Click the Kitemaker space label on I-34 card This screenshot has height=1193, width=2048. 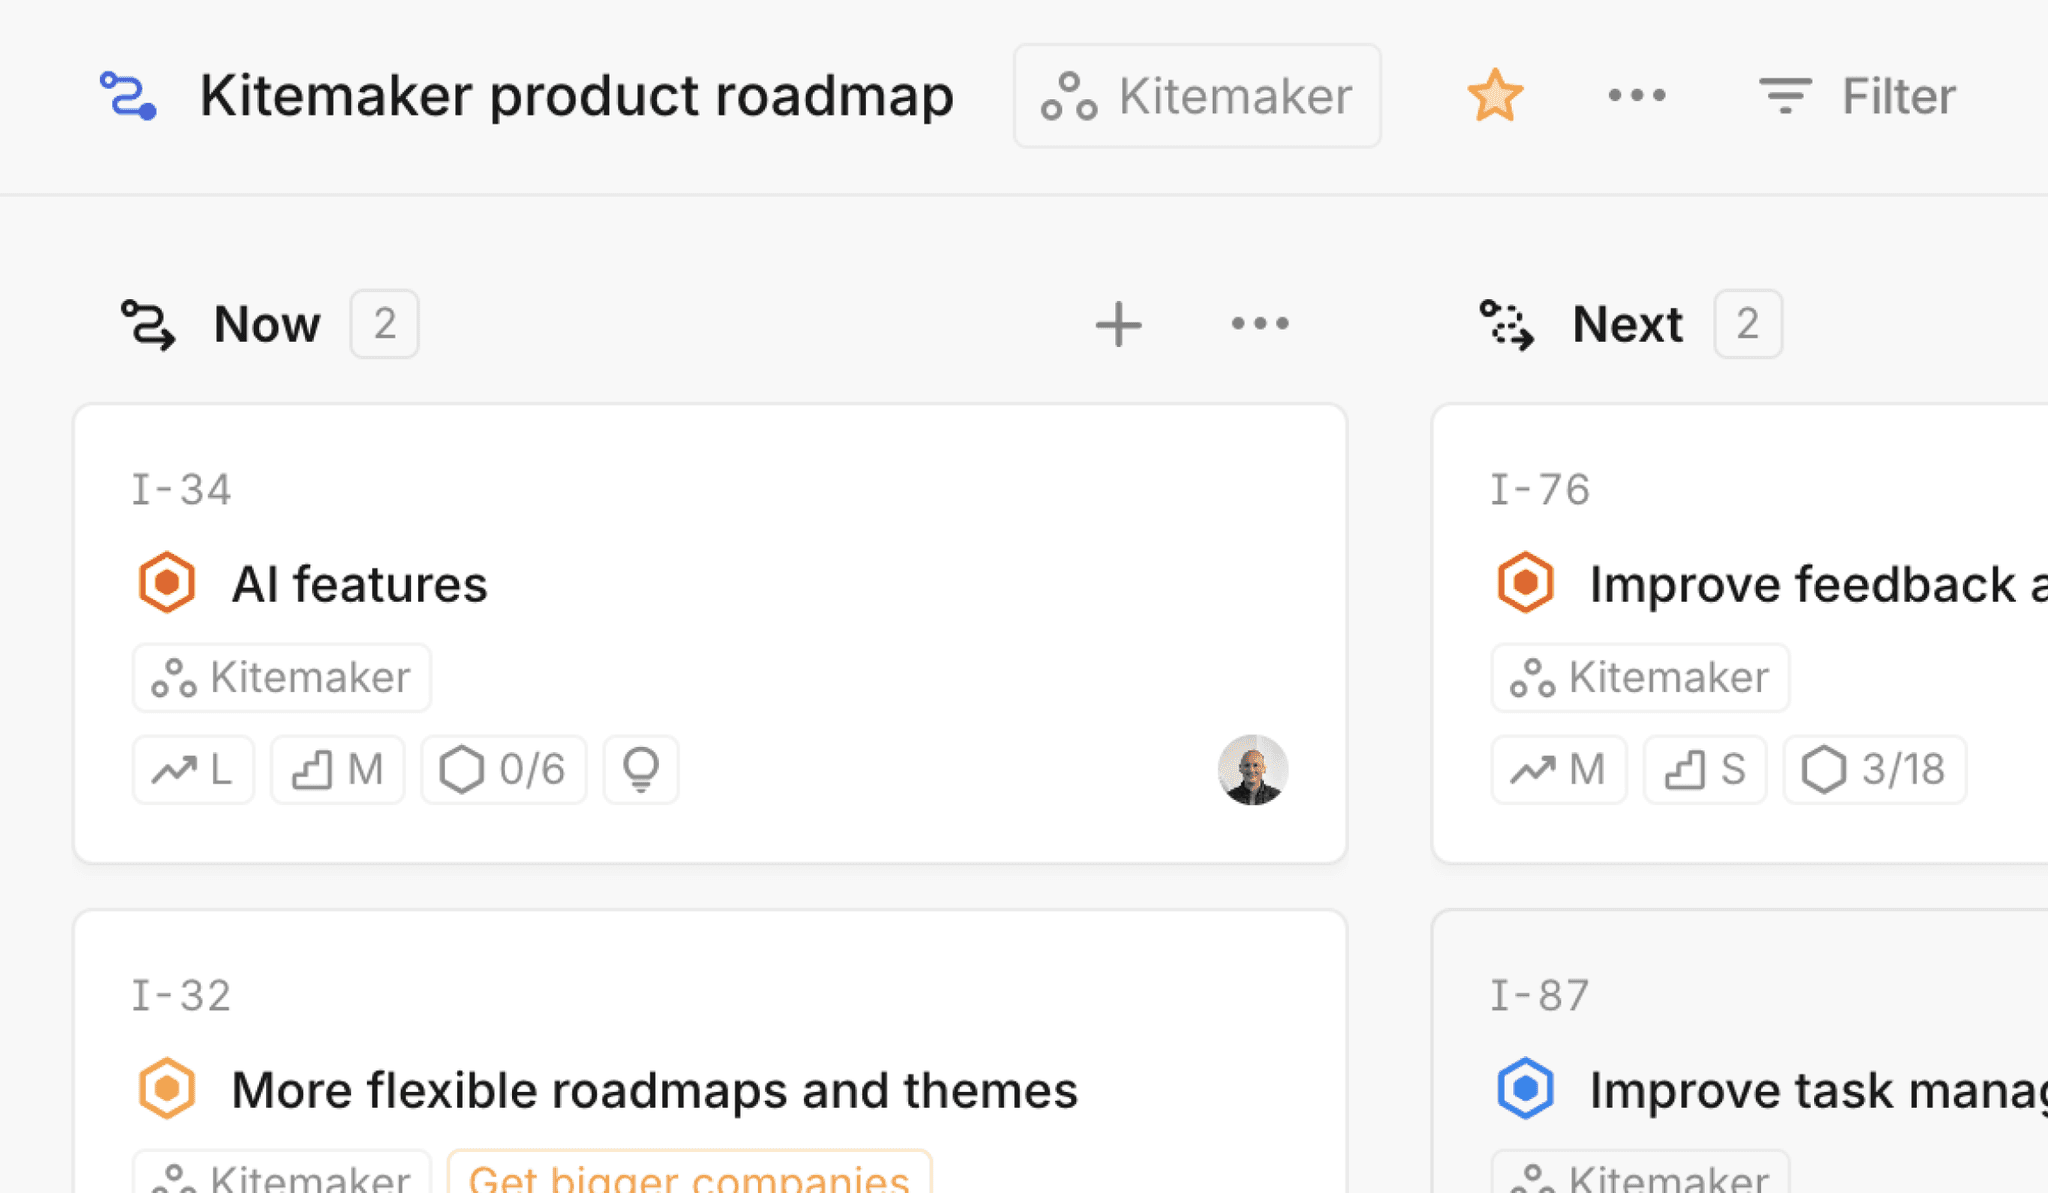coord(282,678)
